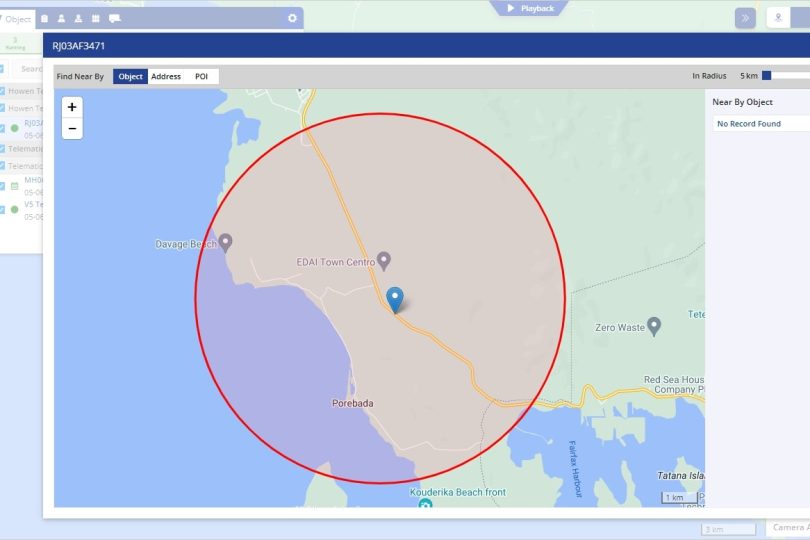Click the Zero Waste map marker
Viewport: 810px width, 540px height.
click(x=654, y=326)
